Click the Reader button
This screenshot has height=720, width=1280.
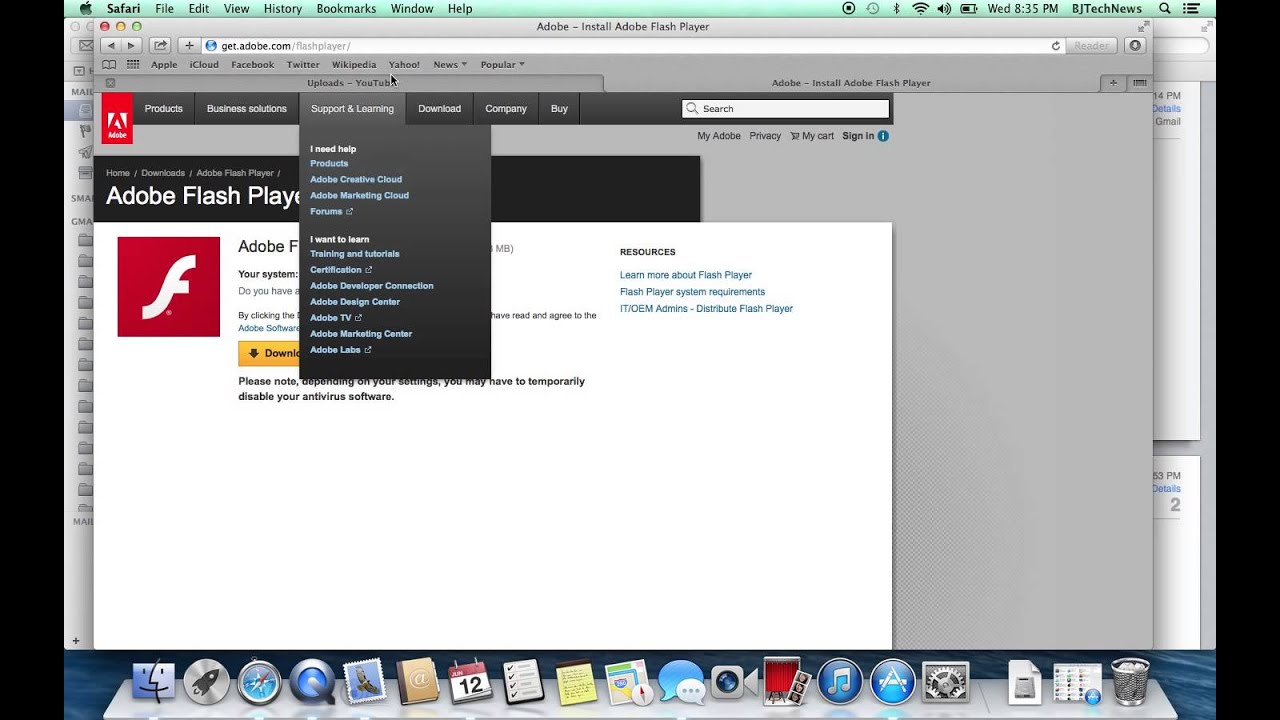pos(1091,46)
